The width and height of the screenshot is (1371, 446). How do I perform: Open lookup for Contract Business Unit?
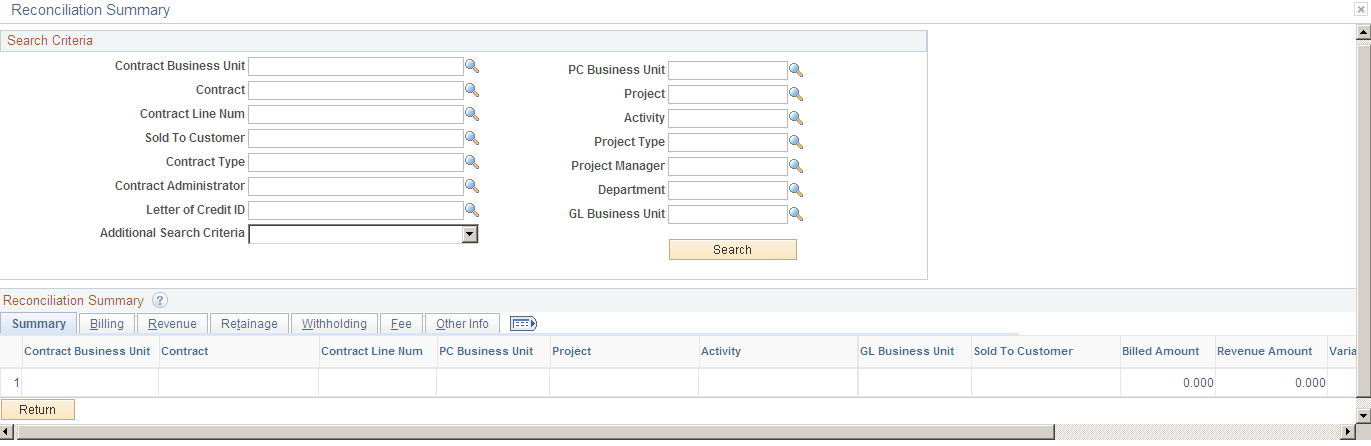click(472, 66)
